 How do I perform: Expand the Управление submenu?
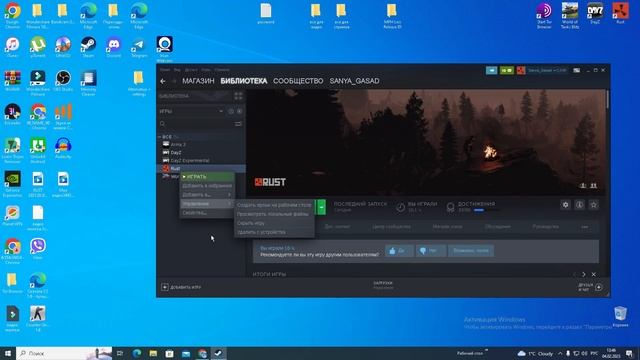click(x=207, y=204)
